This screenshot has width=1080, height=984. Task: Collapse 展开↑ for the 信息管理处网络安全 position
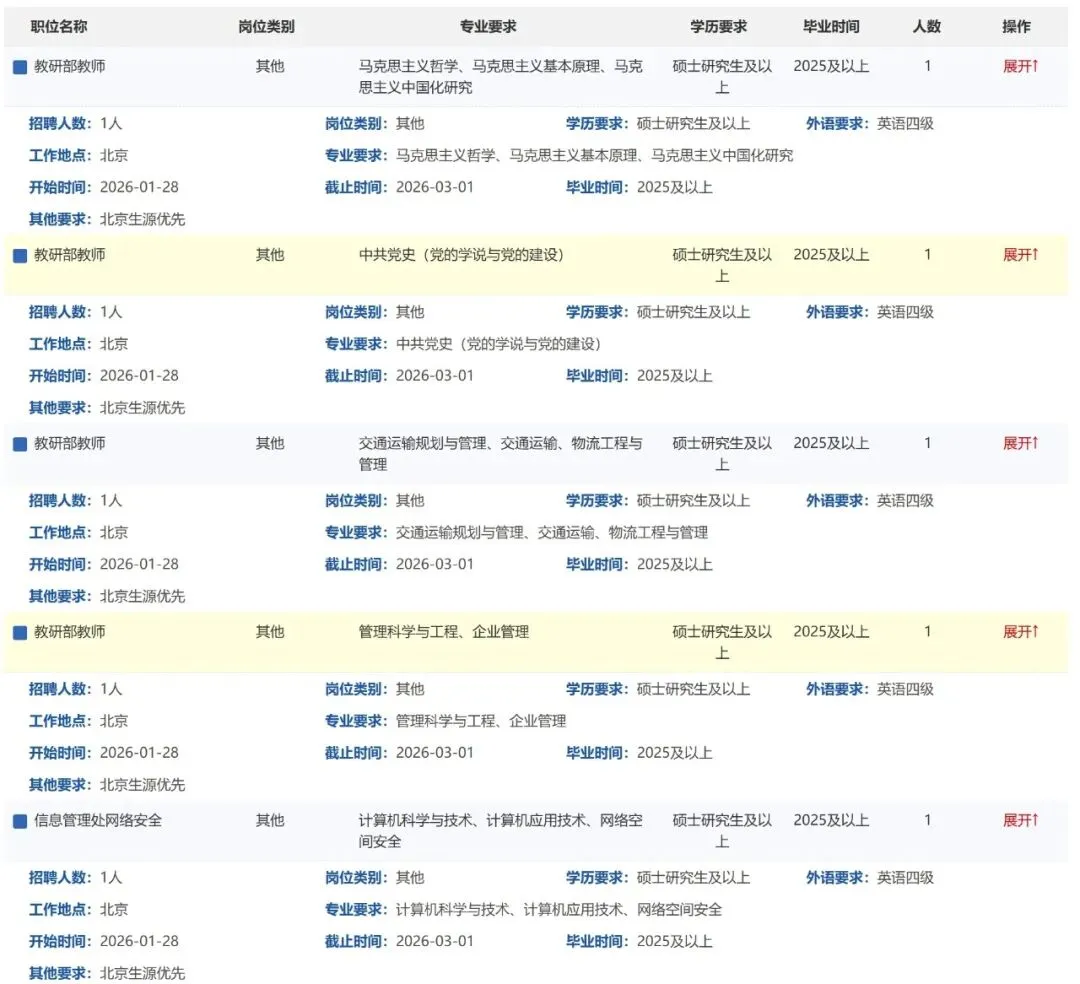[1020, 820]
